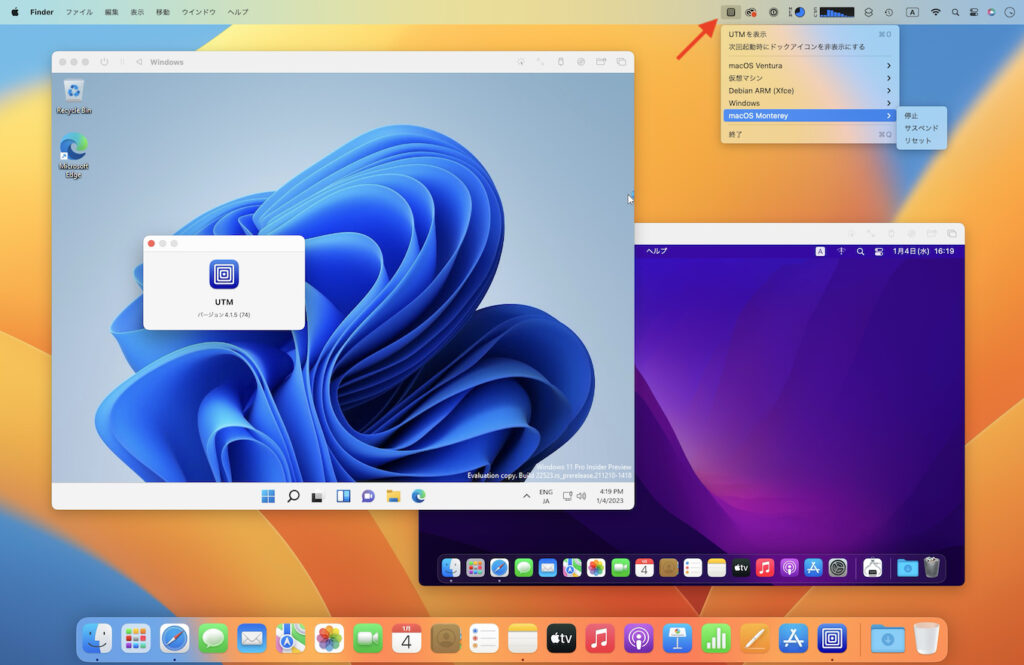Screen dimensions: 1024x665
Task: Switch input language via the ENG/JA indicator
Action: point(545,495)
